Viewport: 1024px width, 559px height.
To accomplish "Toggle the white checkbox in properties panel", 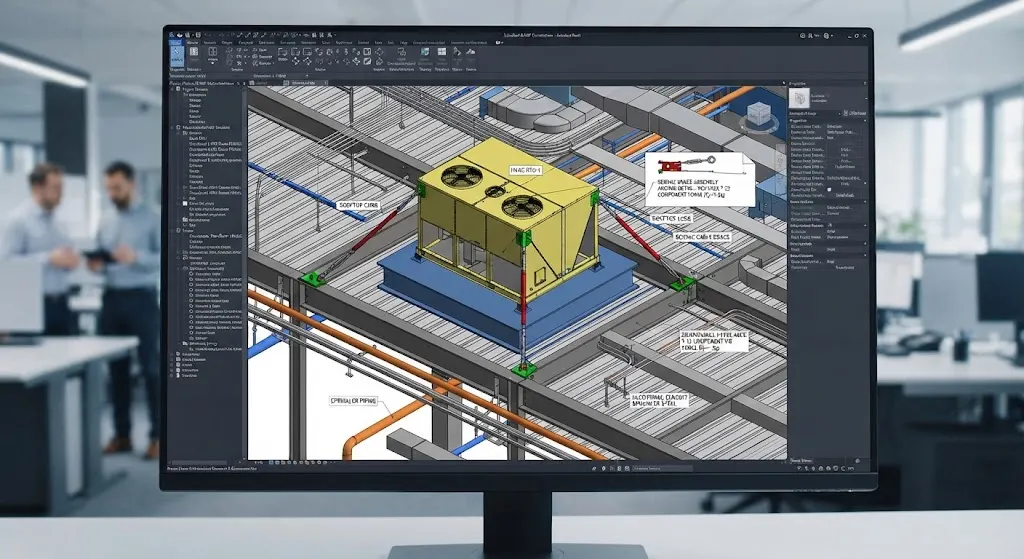I will point(829,190).
